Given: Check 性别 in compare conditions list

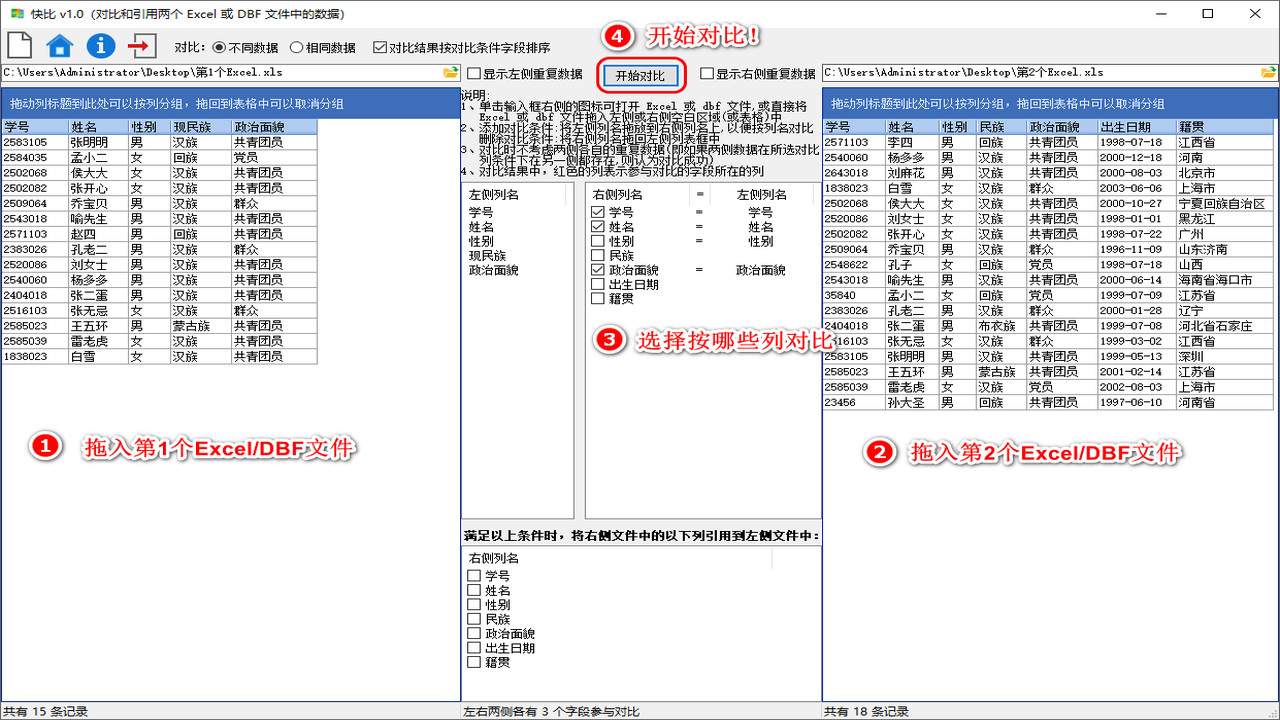Looking at the screenshot, I should tap(598, 241).
